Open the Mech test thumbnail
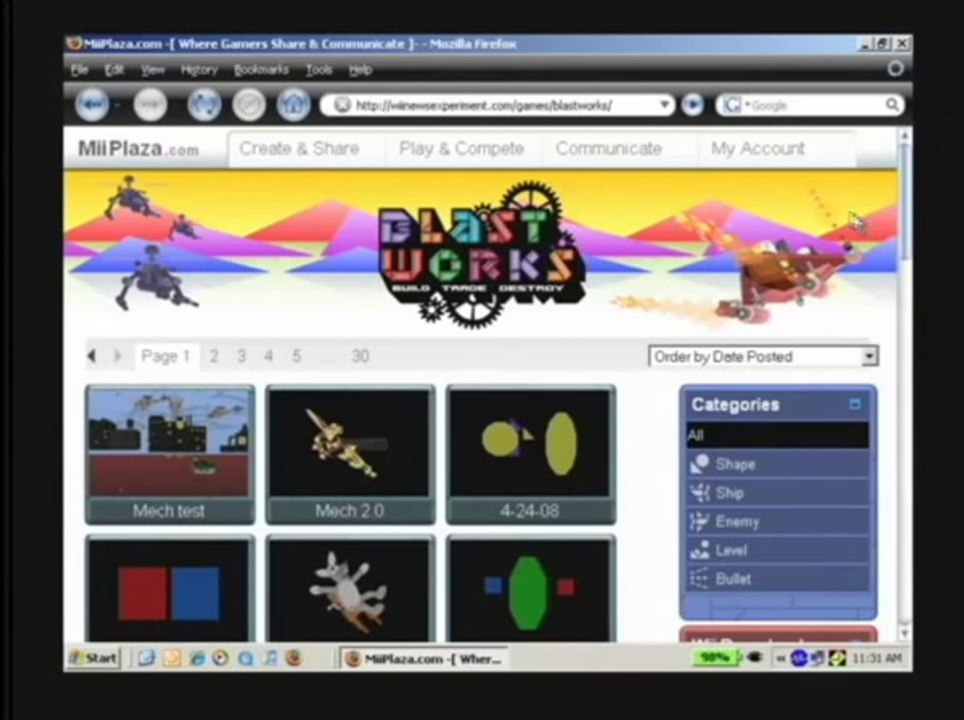The image size is (964, 720). pyautogui.click(x=170, y=455)
